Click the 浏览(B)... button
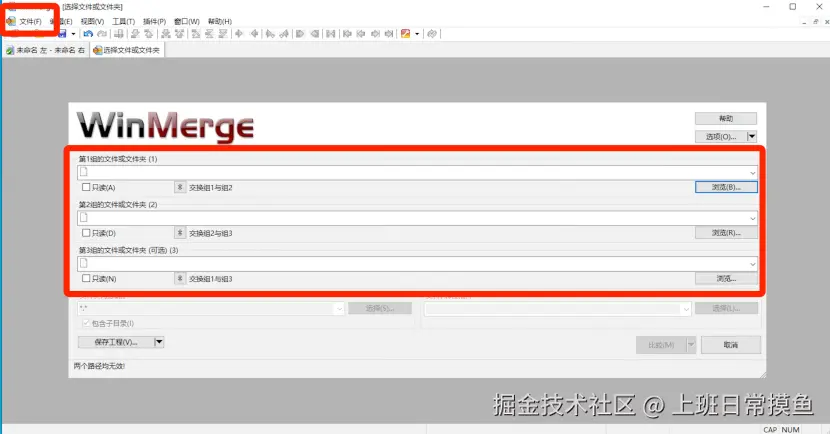 click(x=726, y=187)
